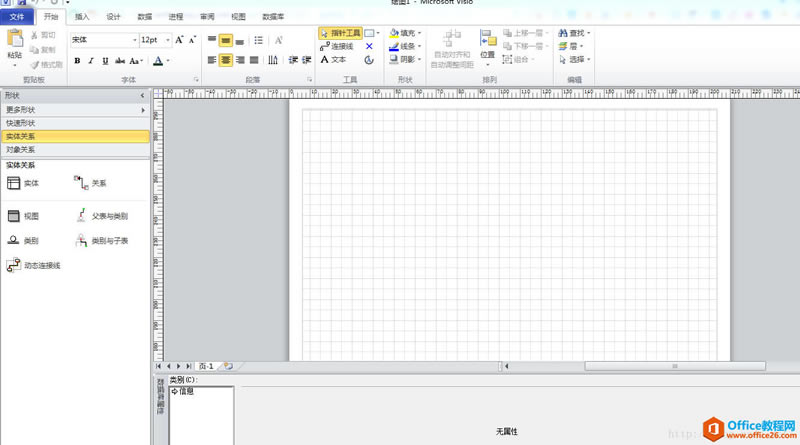This screenshot has height=445, width=800.
Task: Select the Connector (连接线) tool
Action: coord(337,46)
